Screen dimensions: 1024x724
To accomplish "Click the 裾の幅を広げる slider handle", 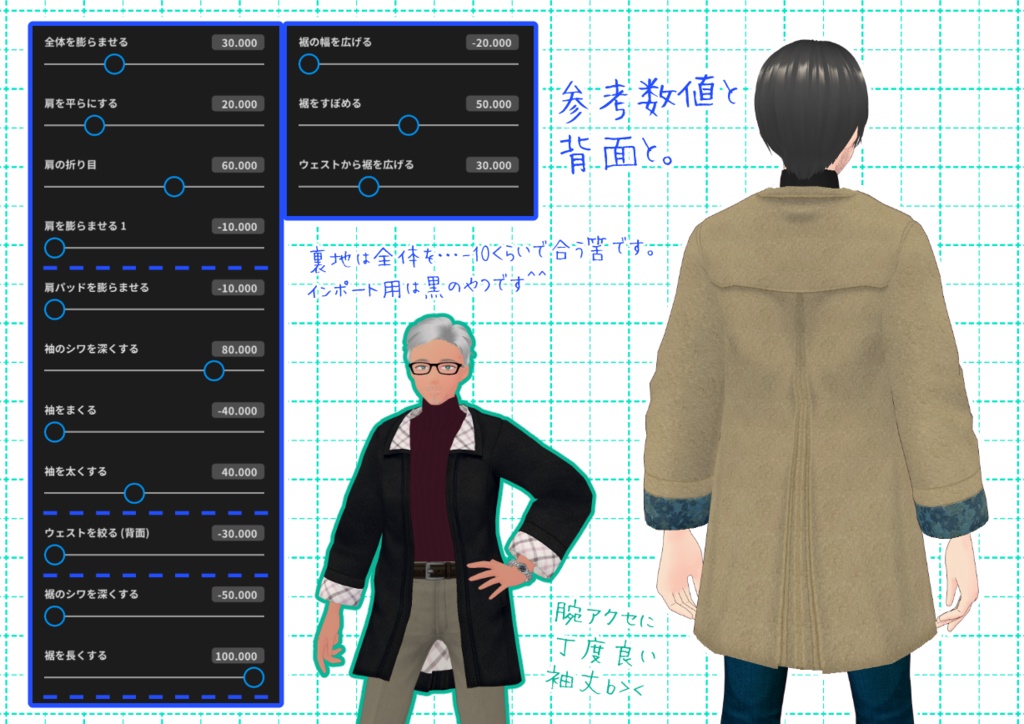I will pyautogui.click(x=309, y=64).
